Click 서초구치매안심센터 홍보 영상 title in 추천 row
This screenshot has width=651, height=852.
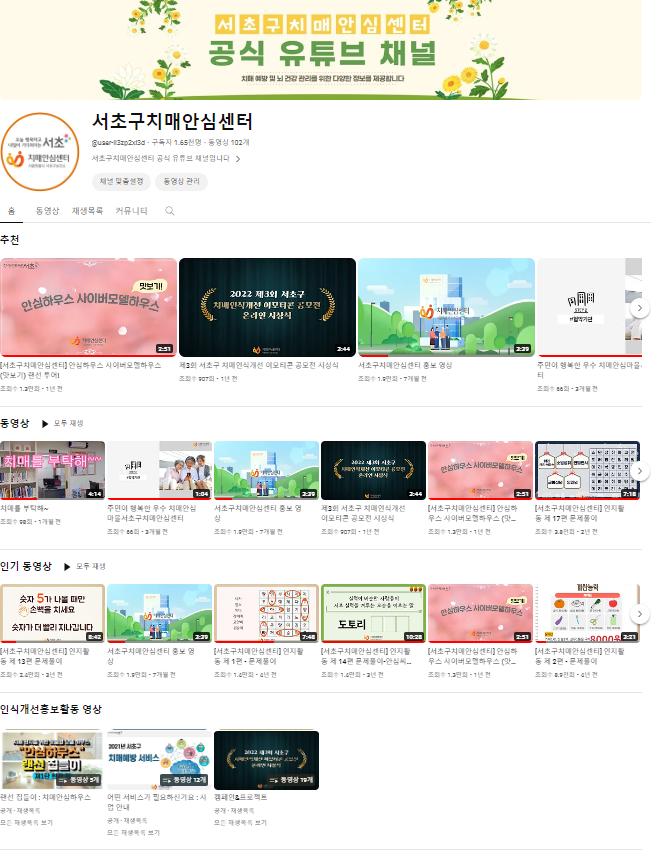click(405, 365)
